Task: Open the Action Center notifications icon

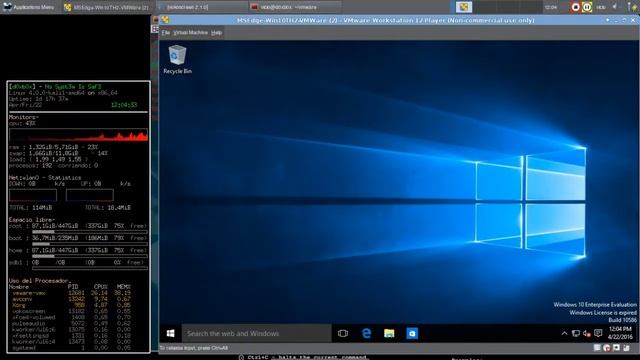Action: point(598,333)
